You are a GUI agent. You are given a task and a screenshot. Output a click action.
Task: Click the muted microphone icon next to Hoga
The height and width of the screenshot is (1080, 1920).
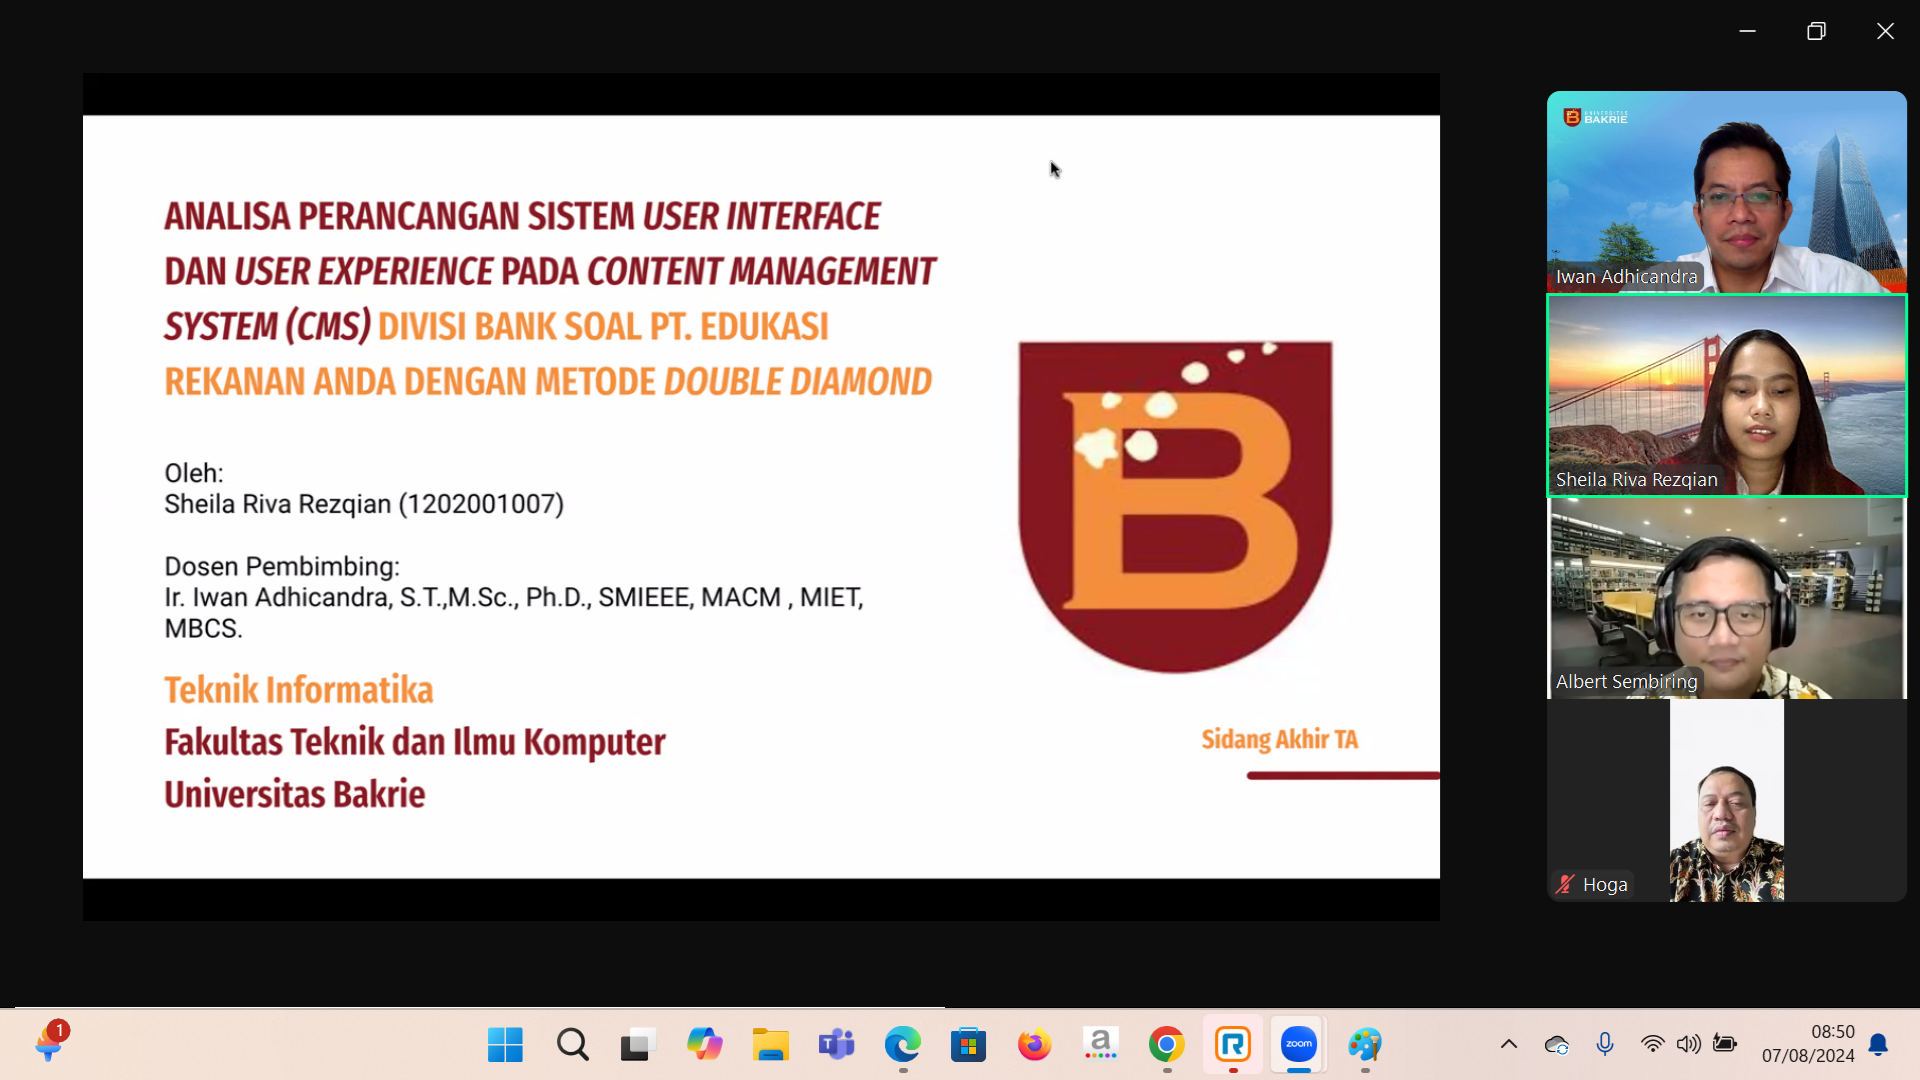point(1565,885)
